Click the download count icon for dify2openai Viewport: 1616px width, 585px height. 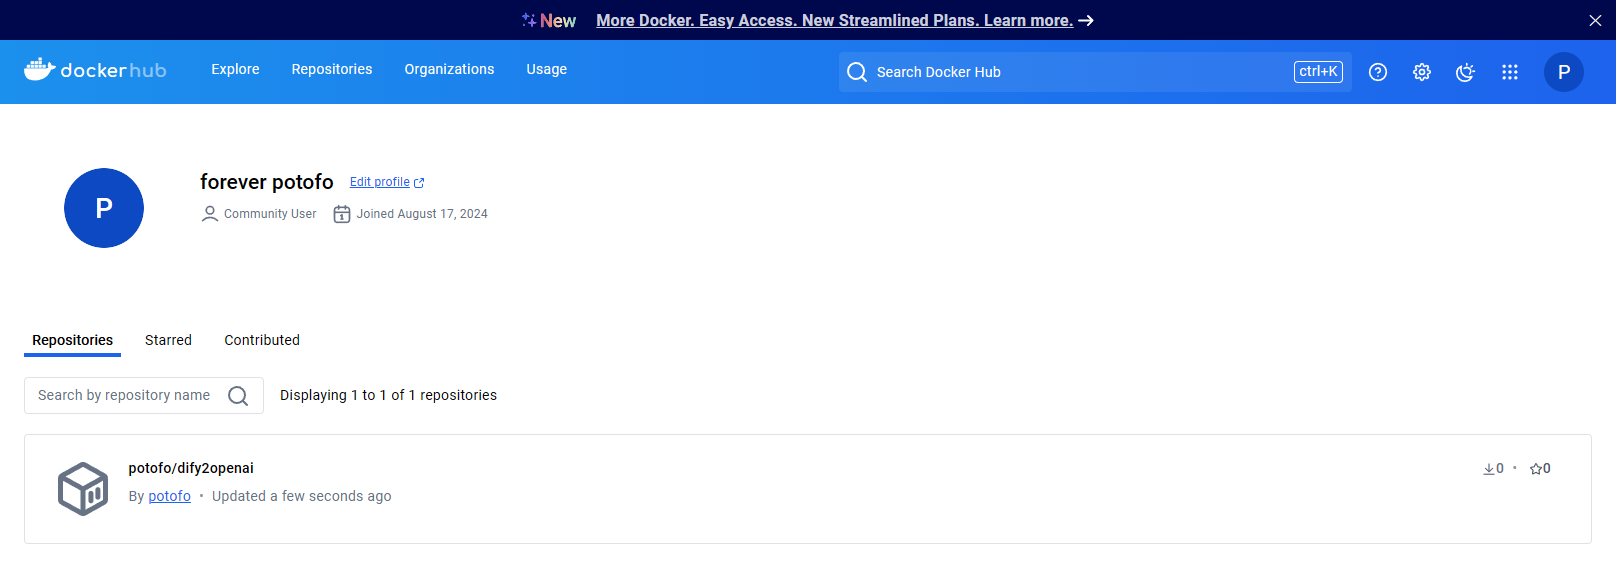click(1489, 469)
